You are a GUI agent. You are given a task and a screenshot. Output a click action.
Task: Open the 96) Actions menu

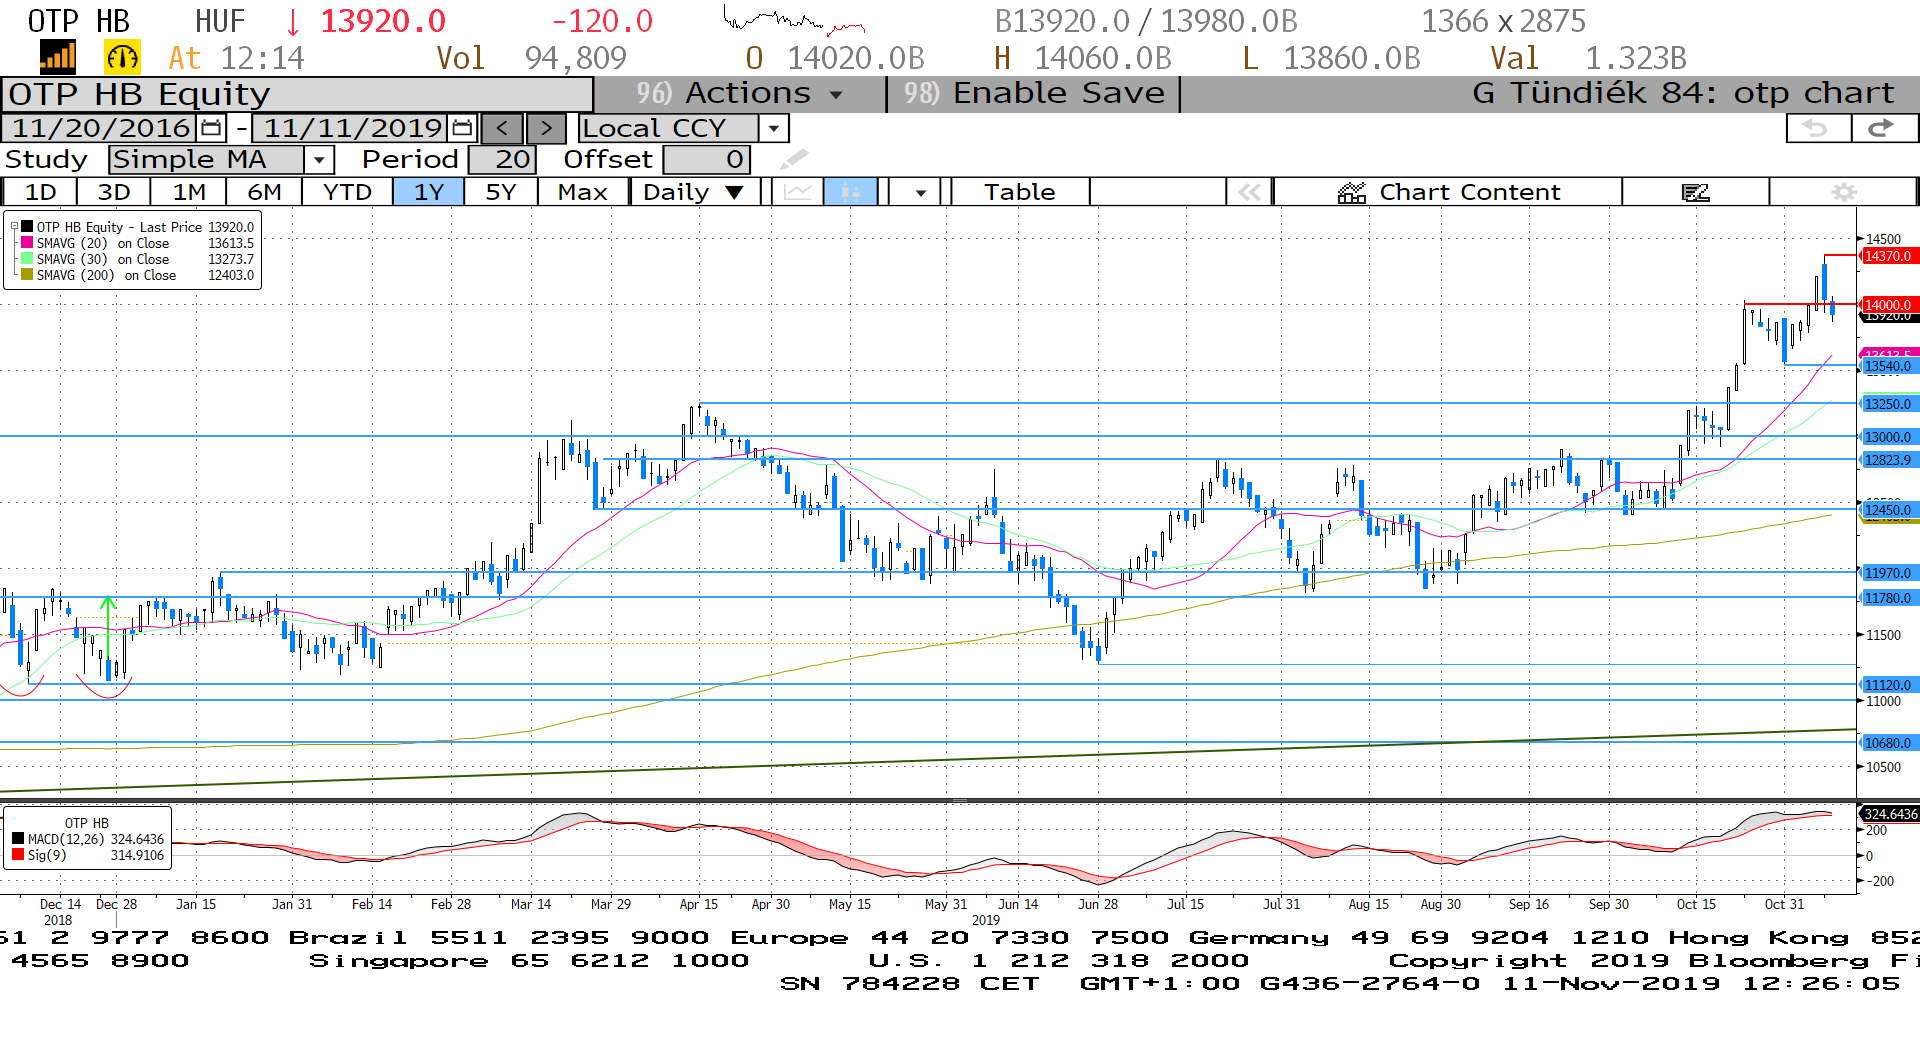click(x=740, y=94)
